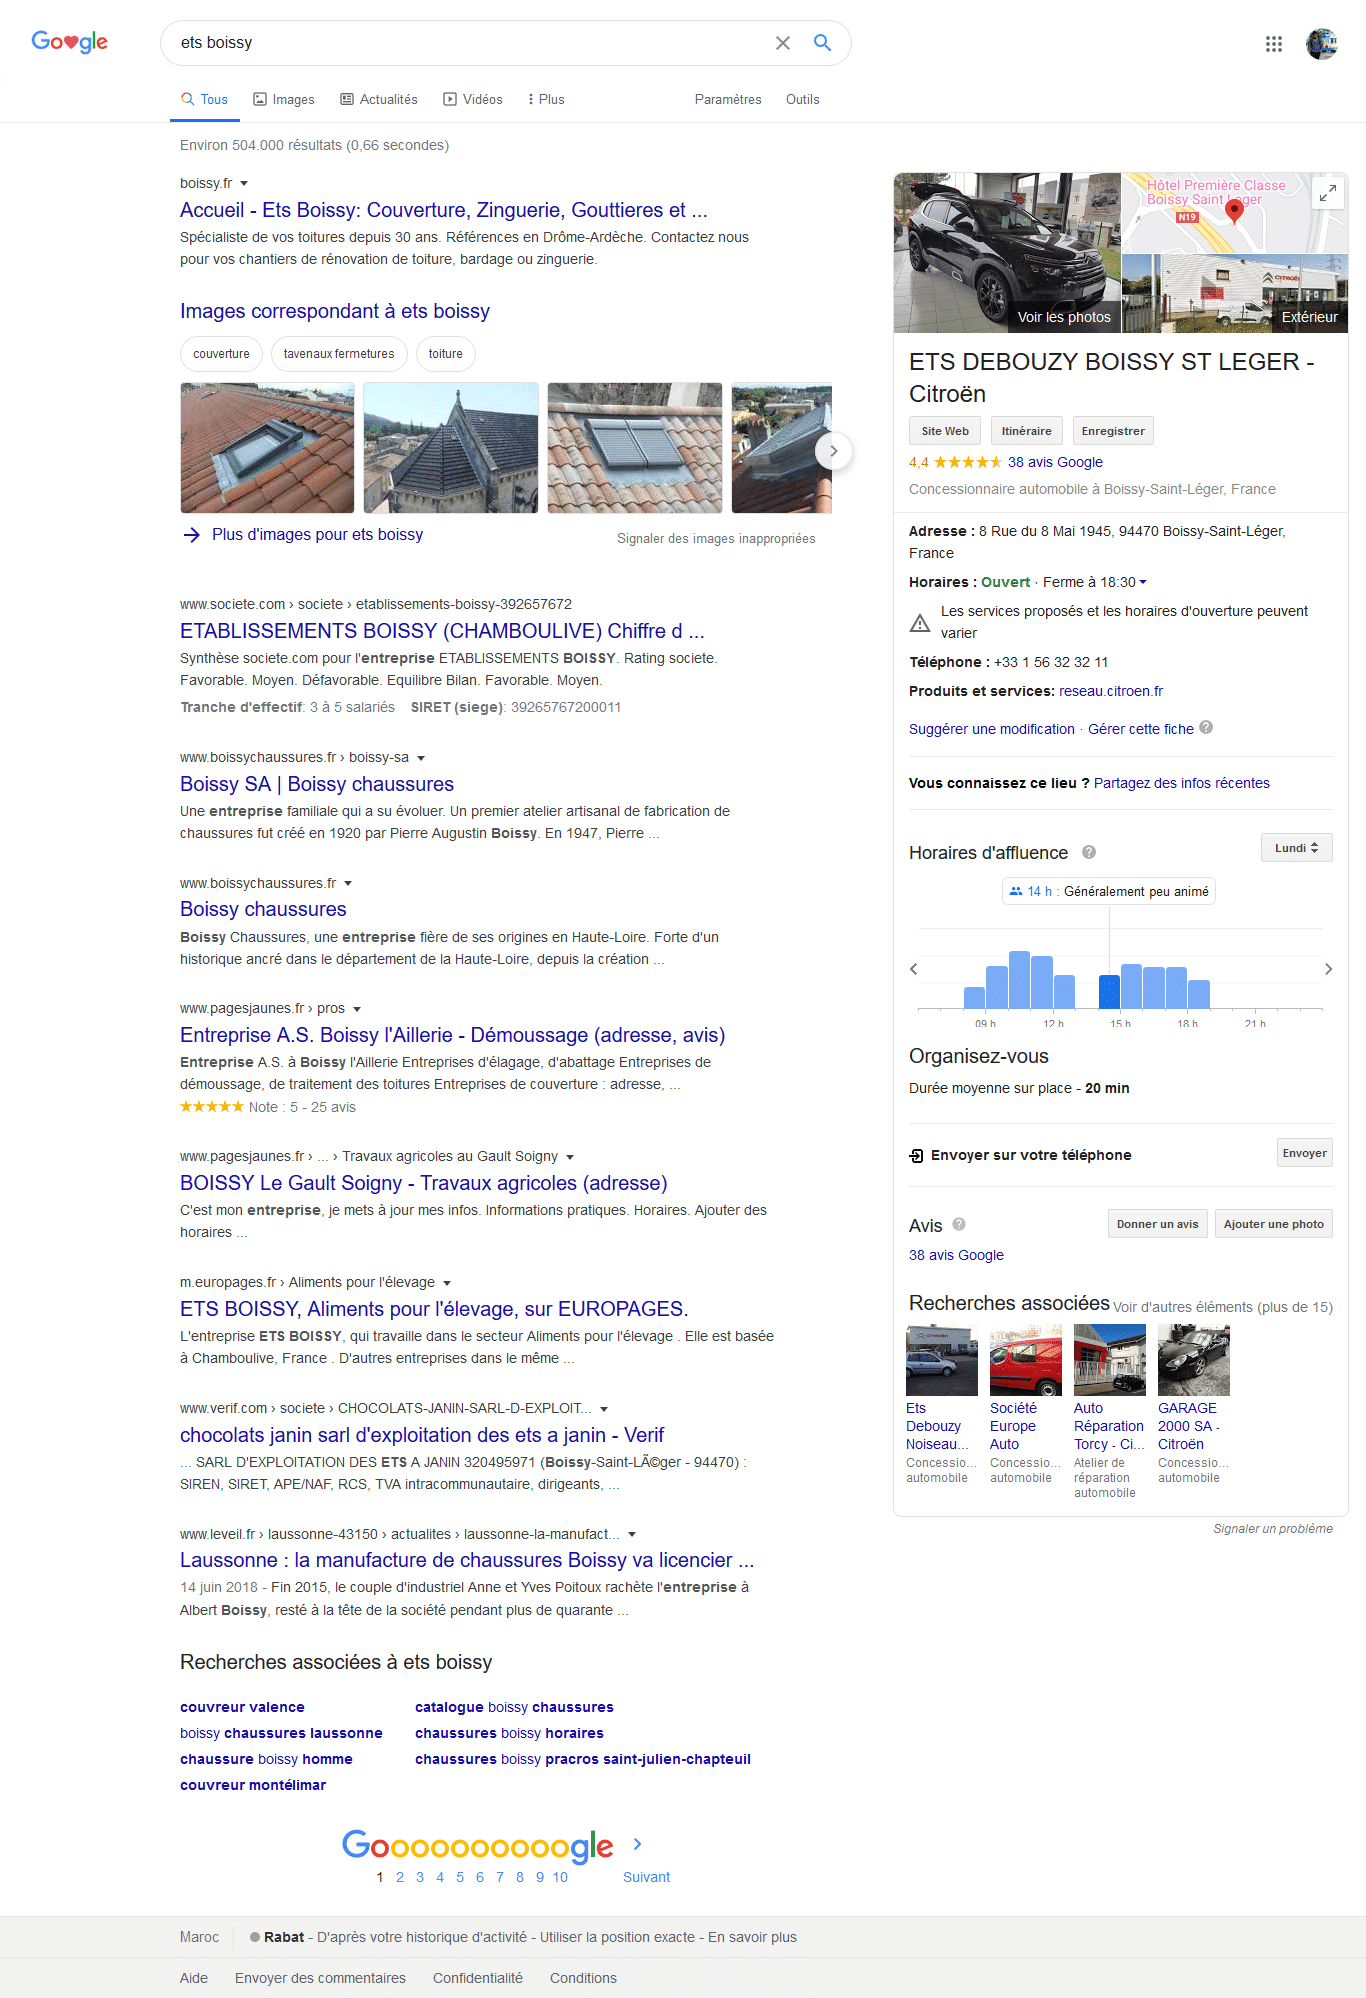Click Donner un avis button
Viewport: 1366px width, 1998px height.
[x=1158, y=1224]
